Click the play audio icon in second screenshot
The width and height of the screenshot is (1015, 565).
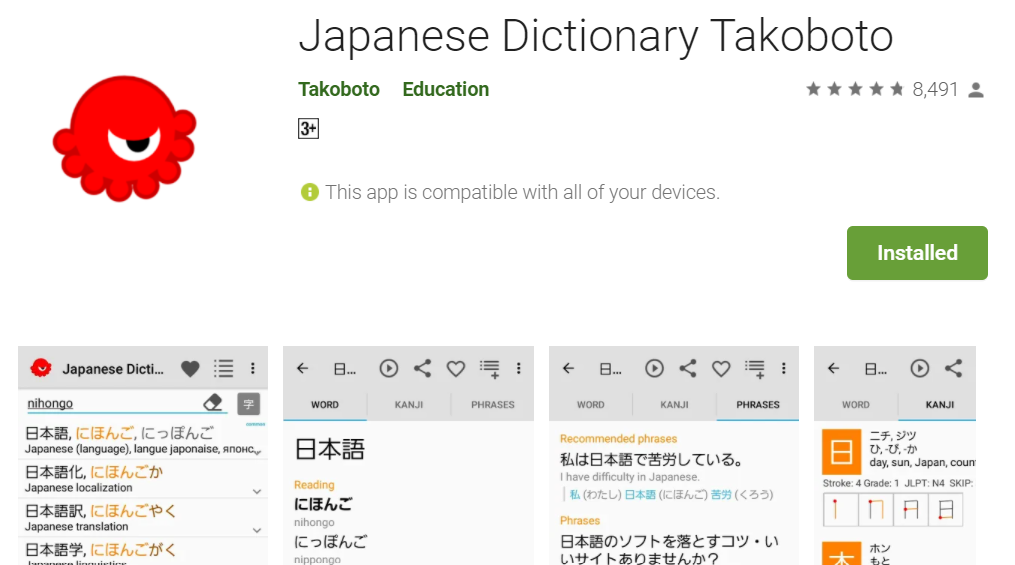(x=388, y=369)
